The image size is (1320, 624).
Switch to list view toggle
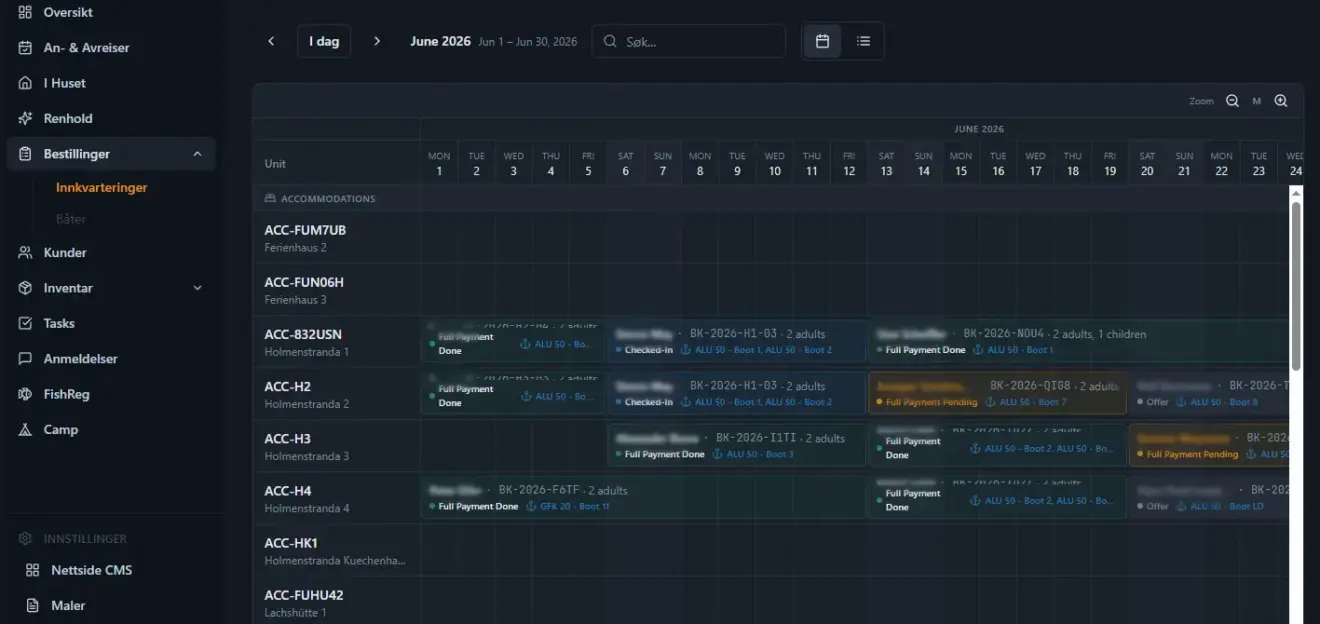863,41
